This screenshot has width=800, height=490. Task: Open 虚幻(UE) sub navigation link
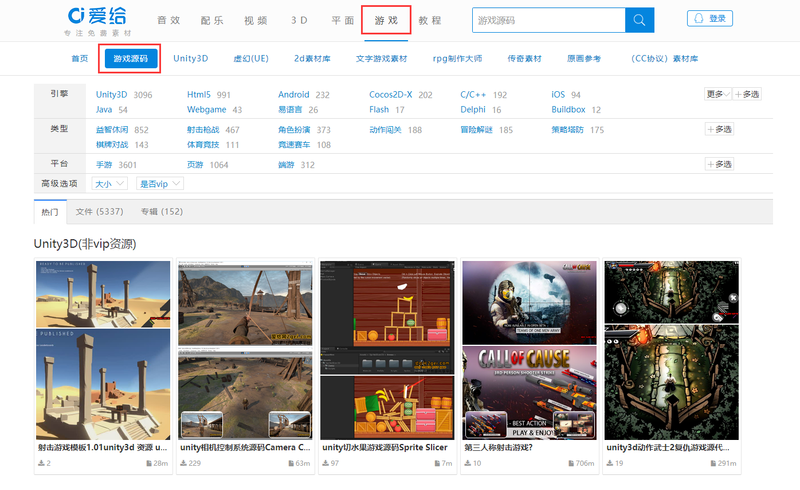[251, 59]
